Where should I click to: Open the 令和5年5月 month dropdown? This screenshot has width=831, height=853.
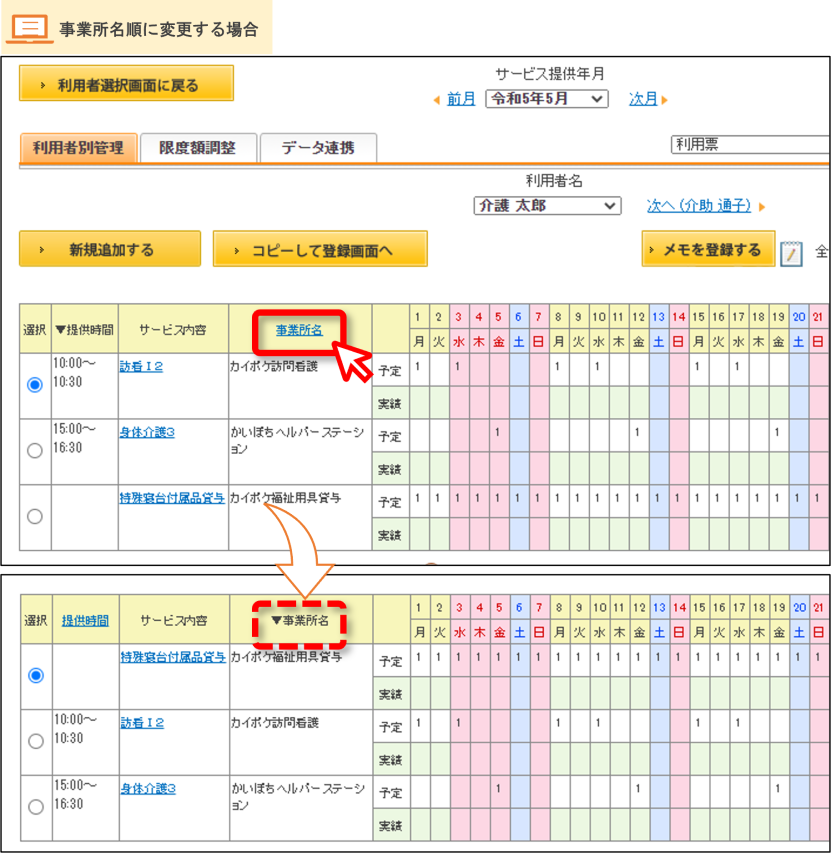tap(547, 99)
